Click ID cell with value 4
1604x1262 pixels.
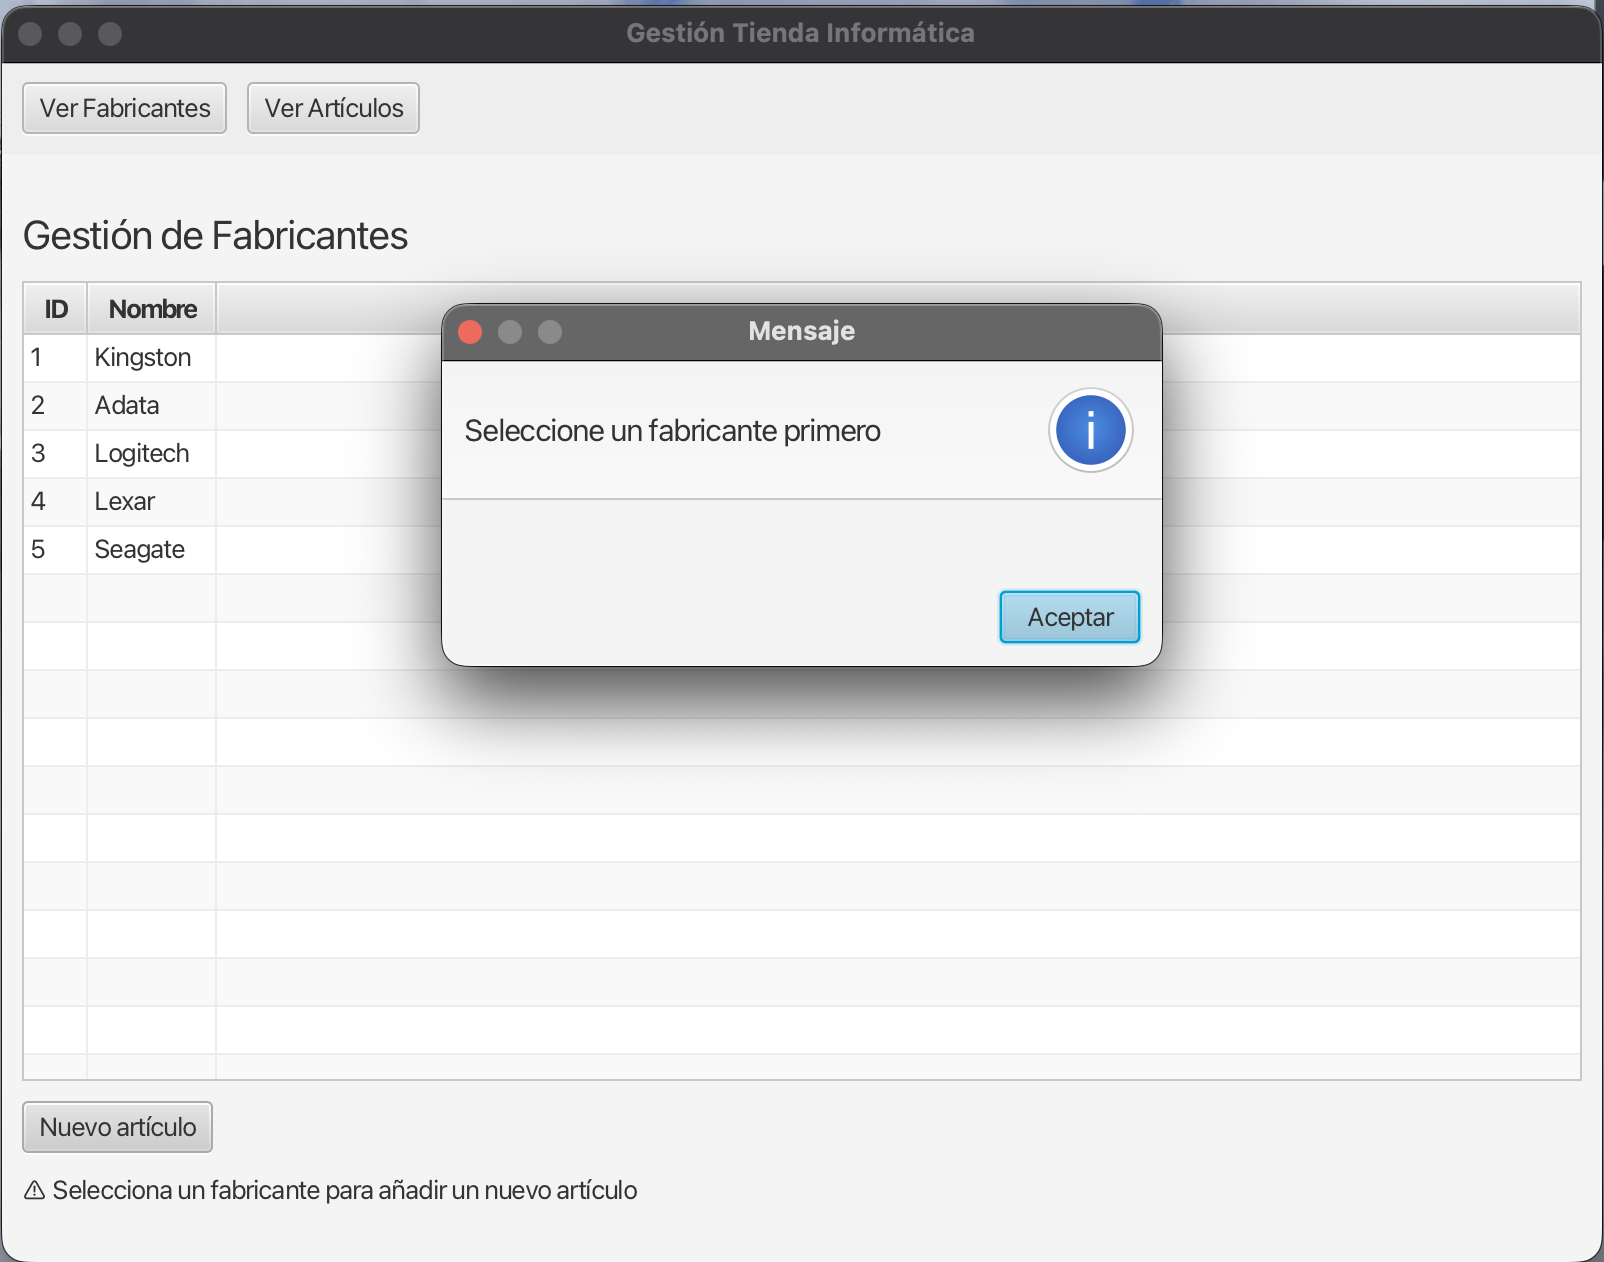[x=56, y=502]
